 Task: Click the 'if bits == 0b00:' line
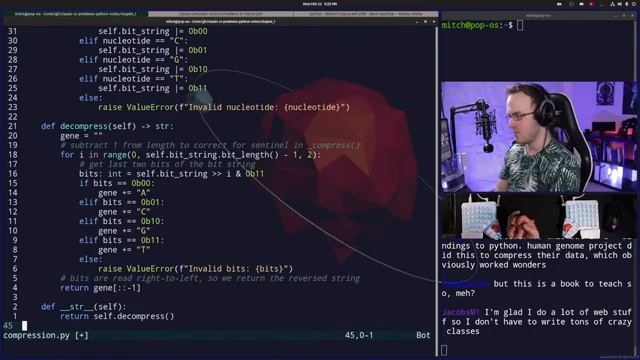pos(117,183)
